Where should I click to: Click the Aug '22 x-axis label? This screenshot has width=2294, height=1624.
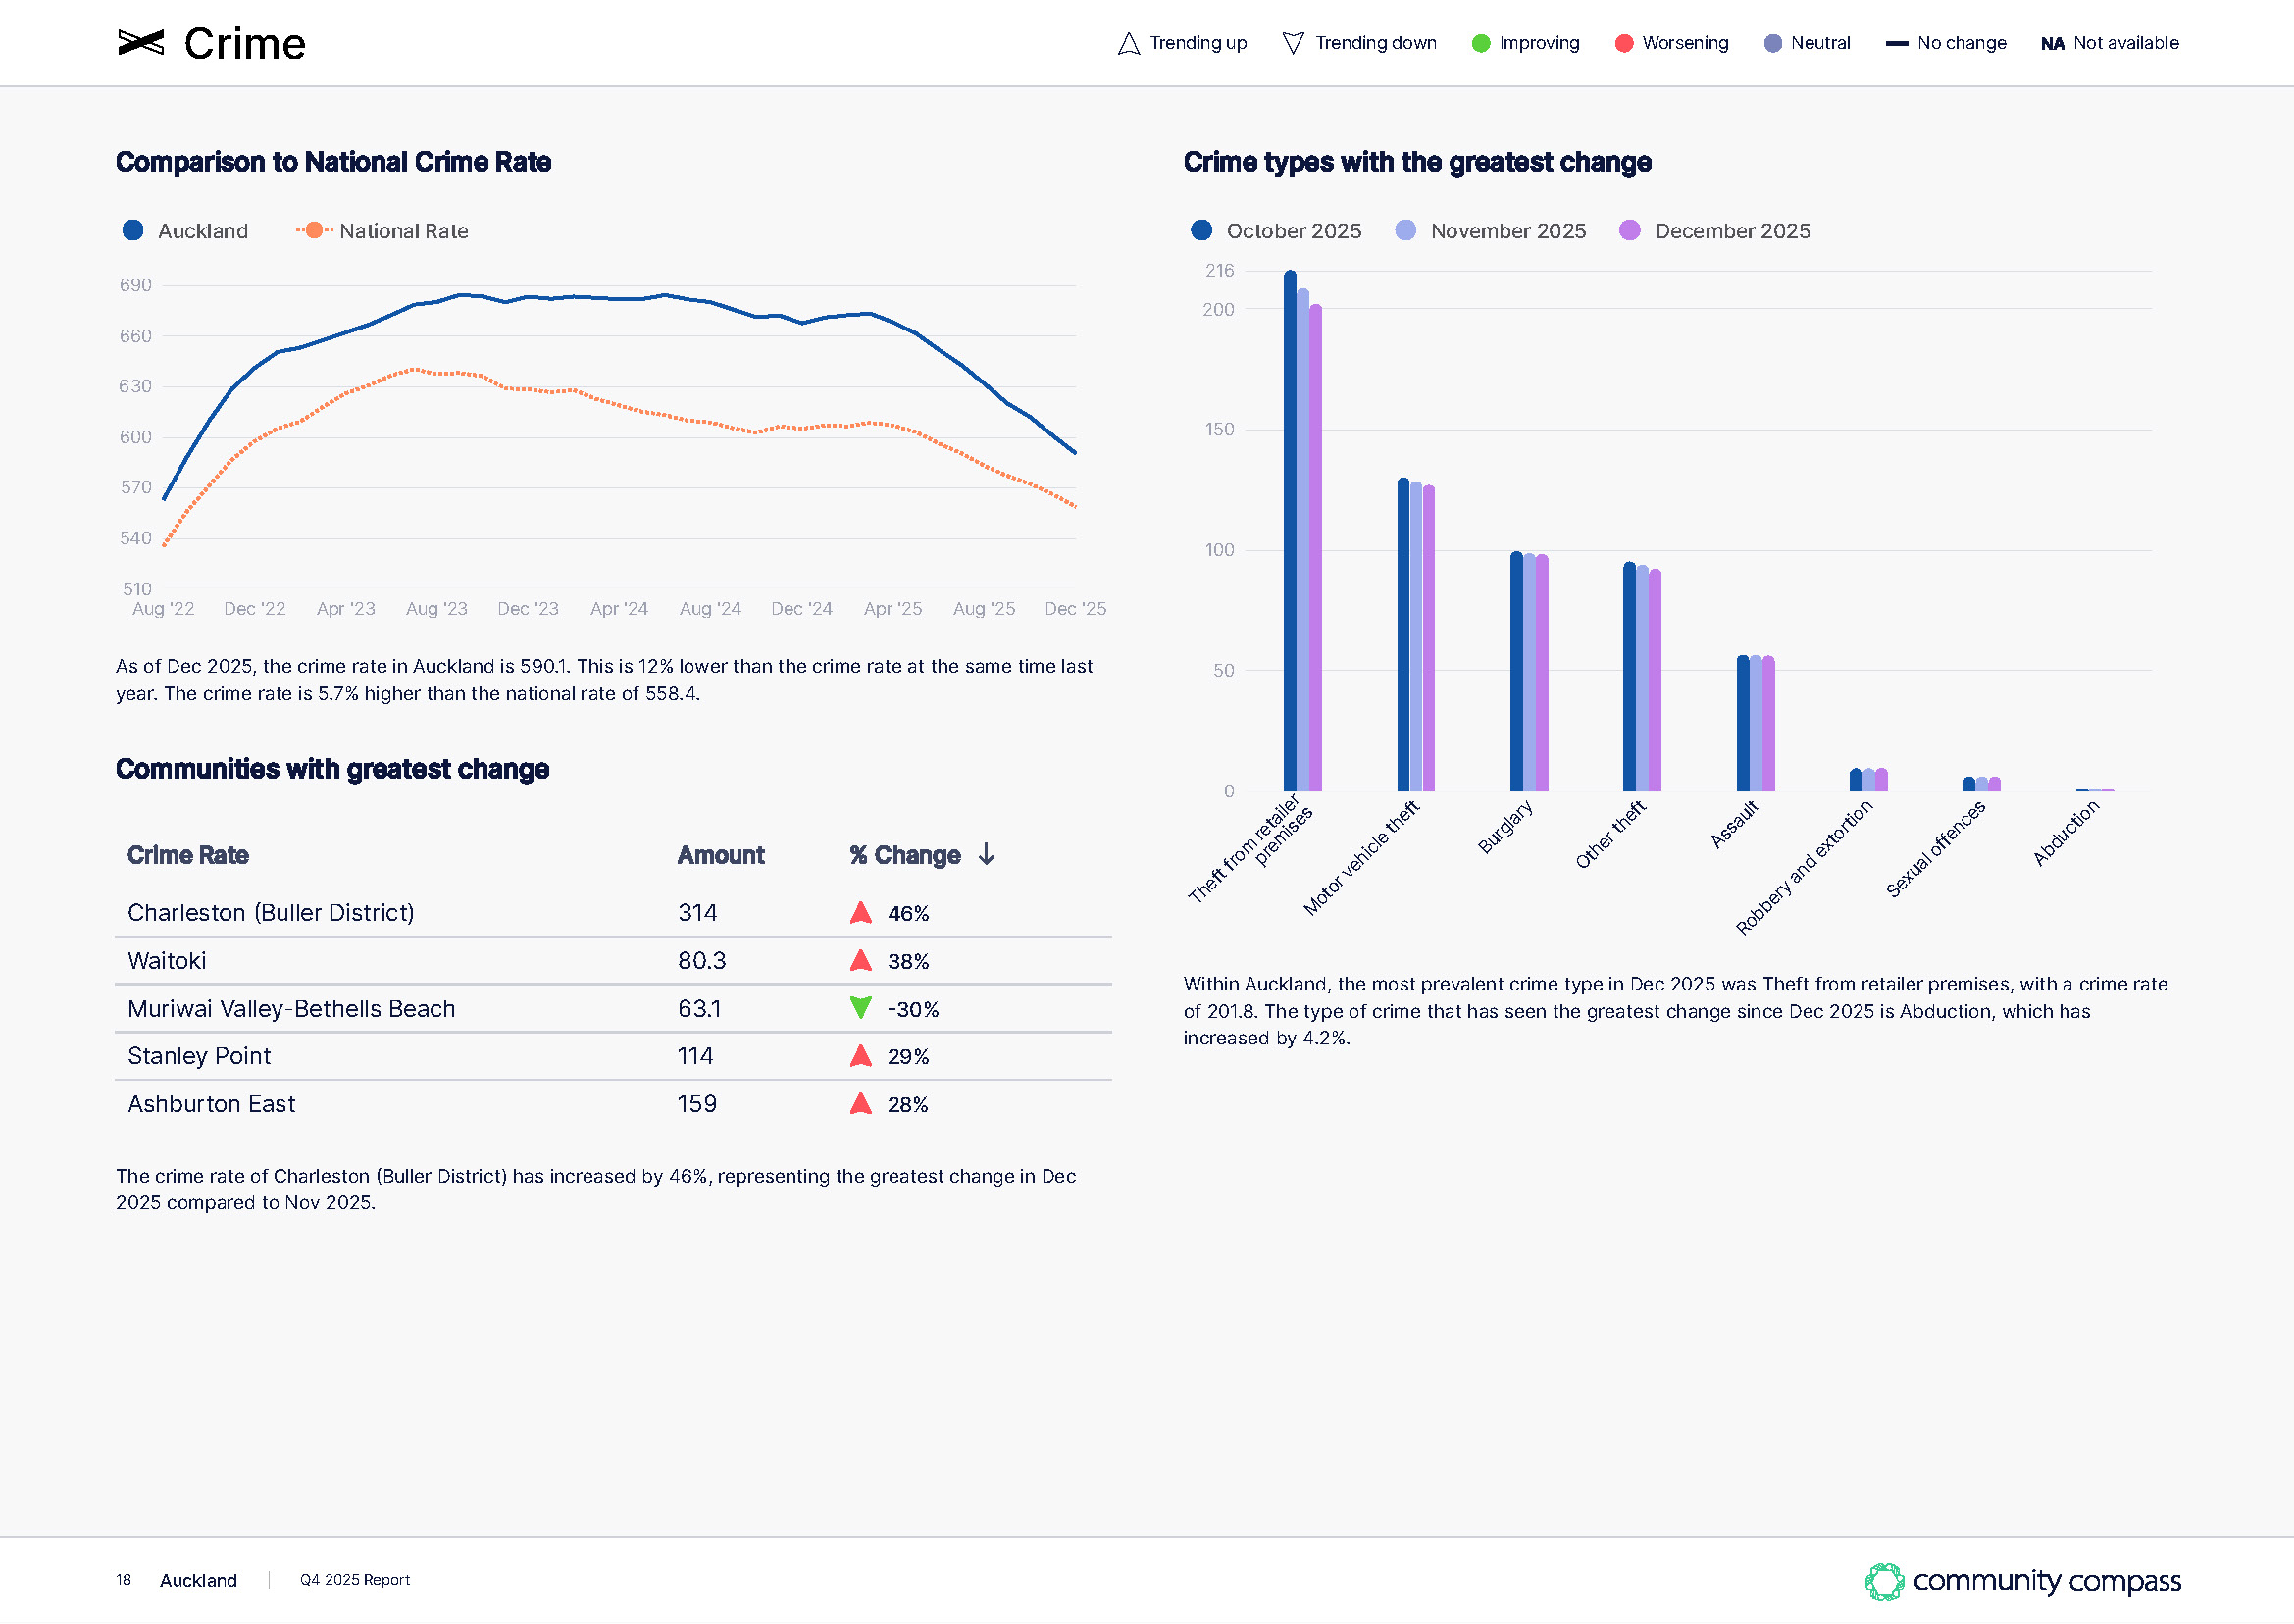coord(163,609)
